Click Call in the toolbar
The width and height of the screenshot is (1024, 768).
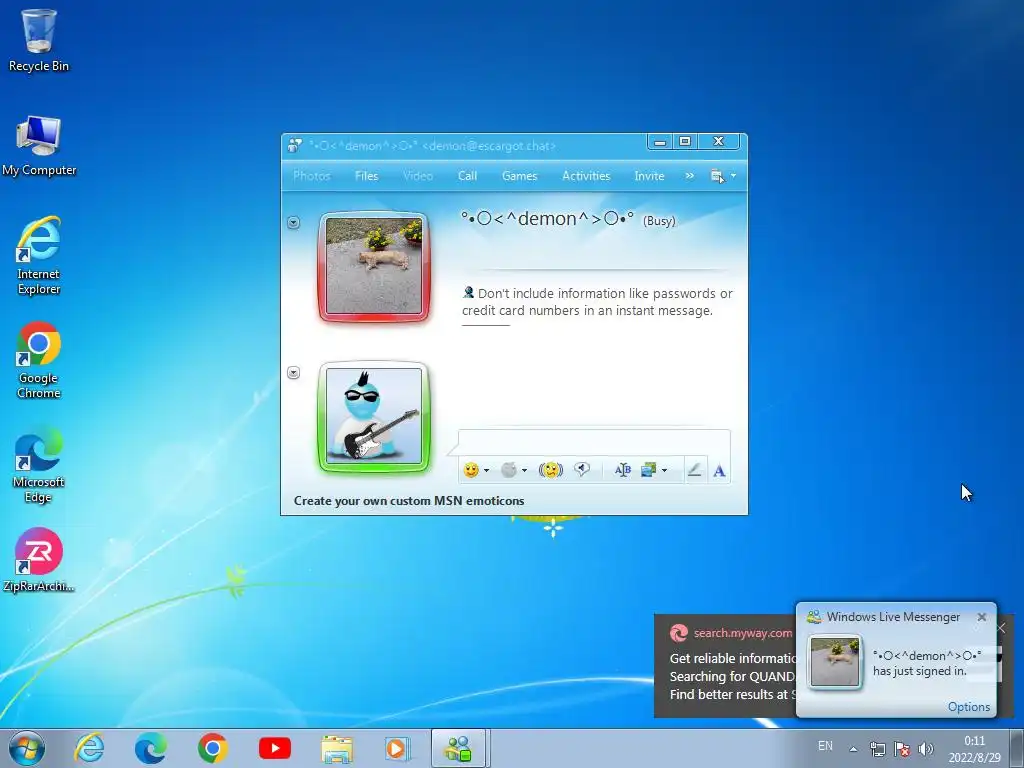tap(468, 176)
